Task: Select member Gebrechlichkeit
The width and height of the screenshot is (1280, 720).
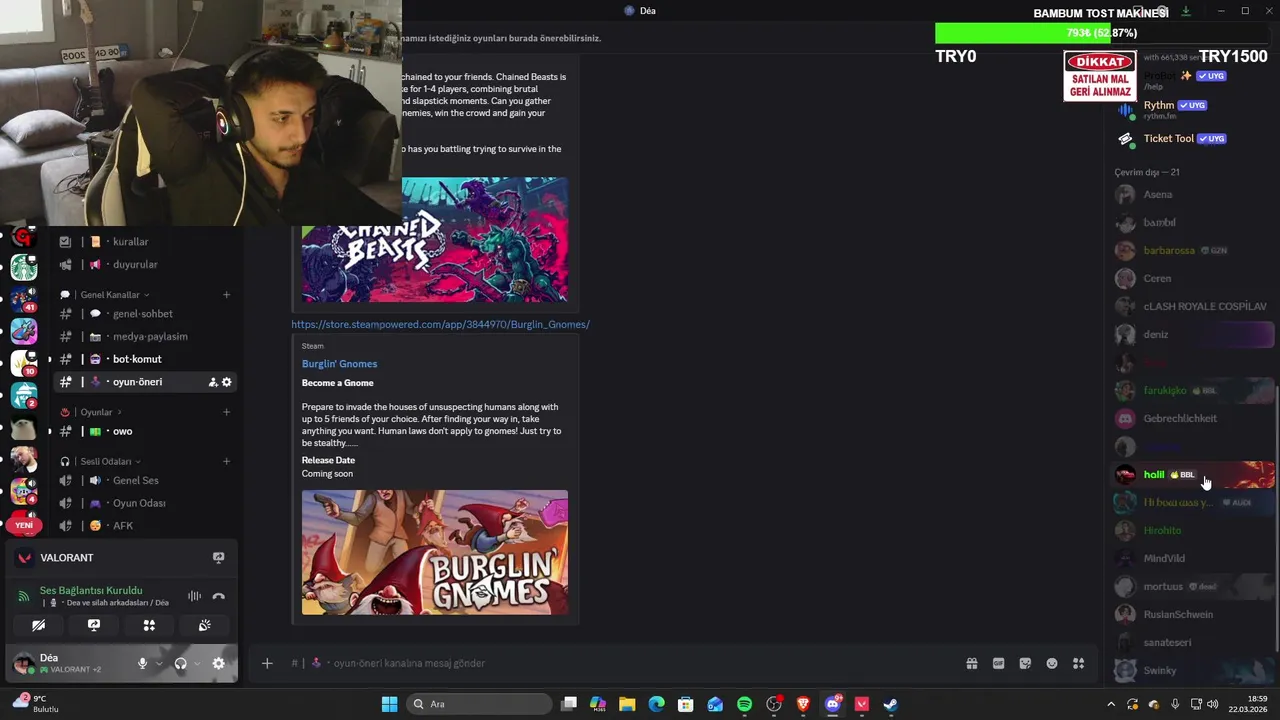Action: click(x=1194, y=419)
